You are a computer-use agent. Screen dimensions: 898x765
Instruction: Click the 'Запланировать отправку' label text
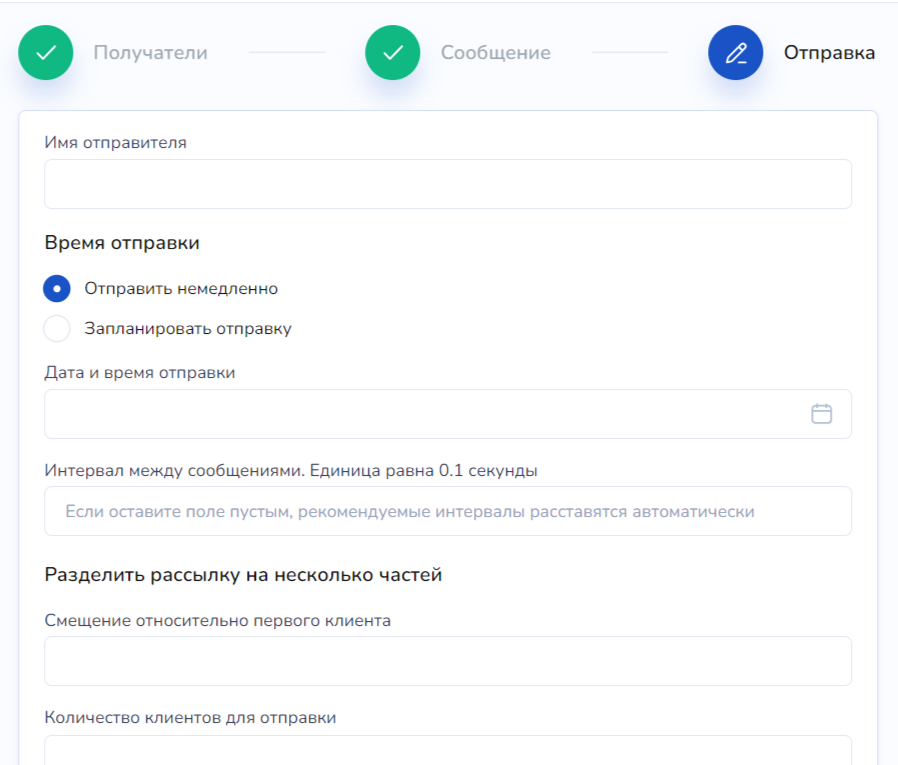(x=188, y=329)
